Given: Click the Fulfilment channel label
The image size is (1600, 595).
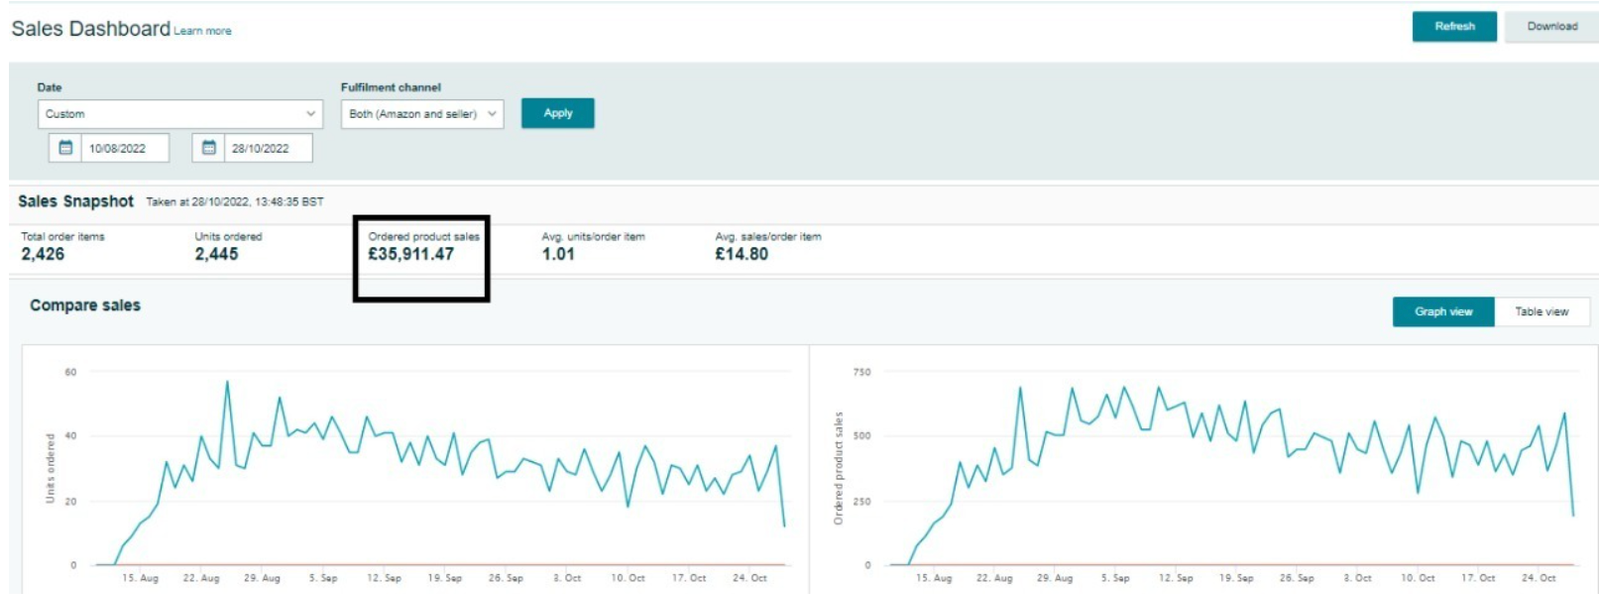Looking at the screenshot, I should (x=391, y=87).
